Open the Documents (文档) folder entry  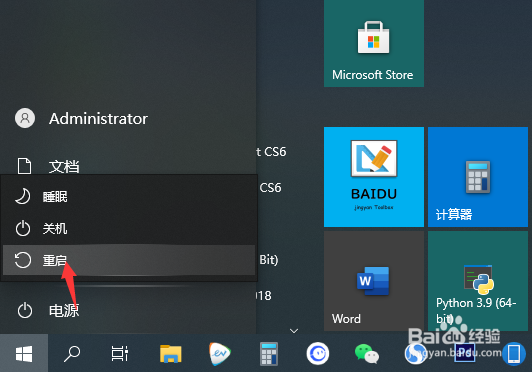48,166
